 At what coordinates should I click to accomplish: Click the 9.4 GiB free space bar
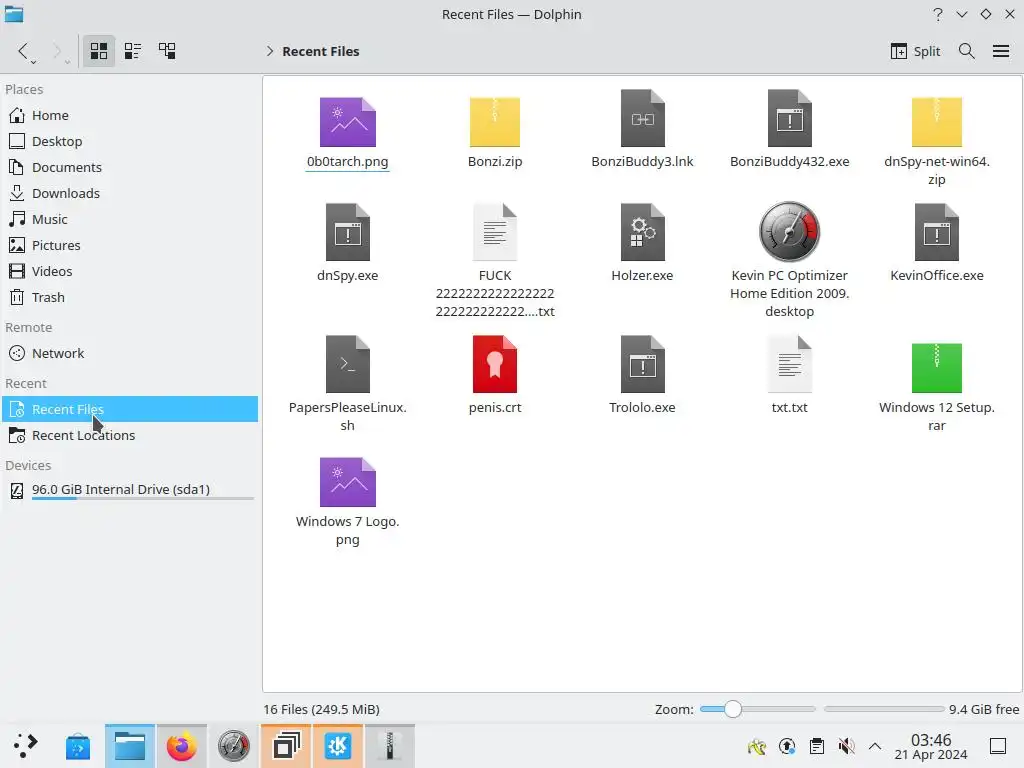(884, 709)
